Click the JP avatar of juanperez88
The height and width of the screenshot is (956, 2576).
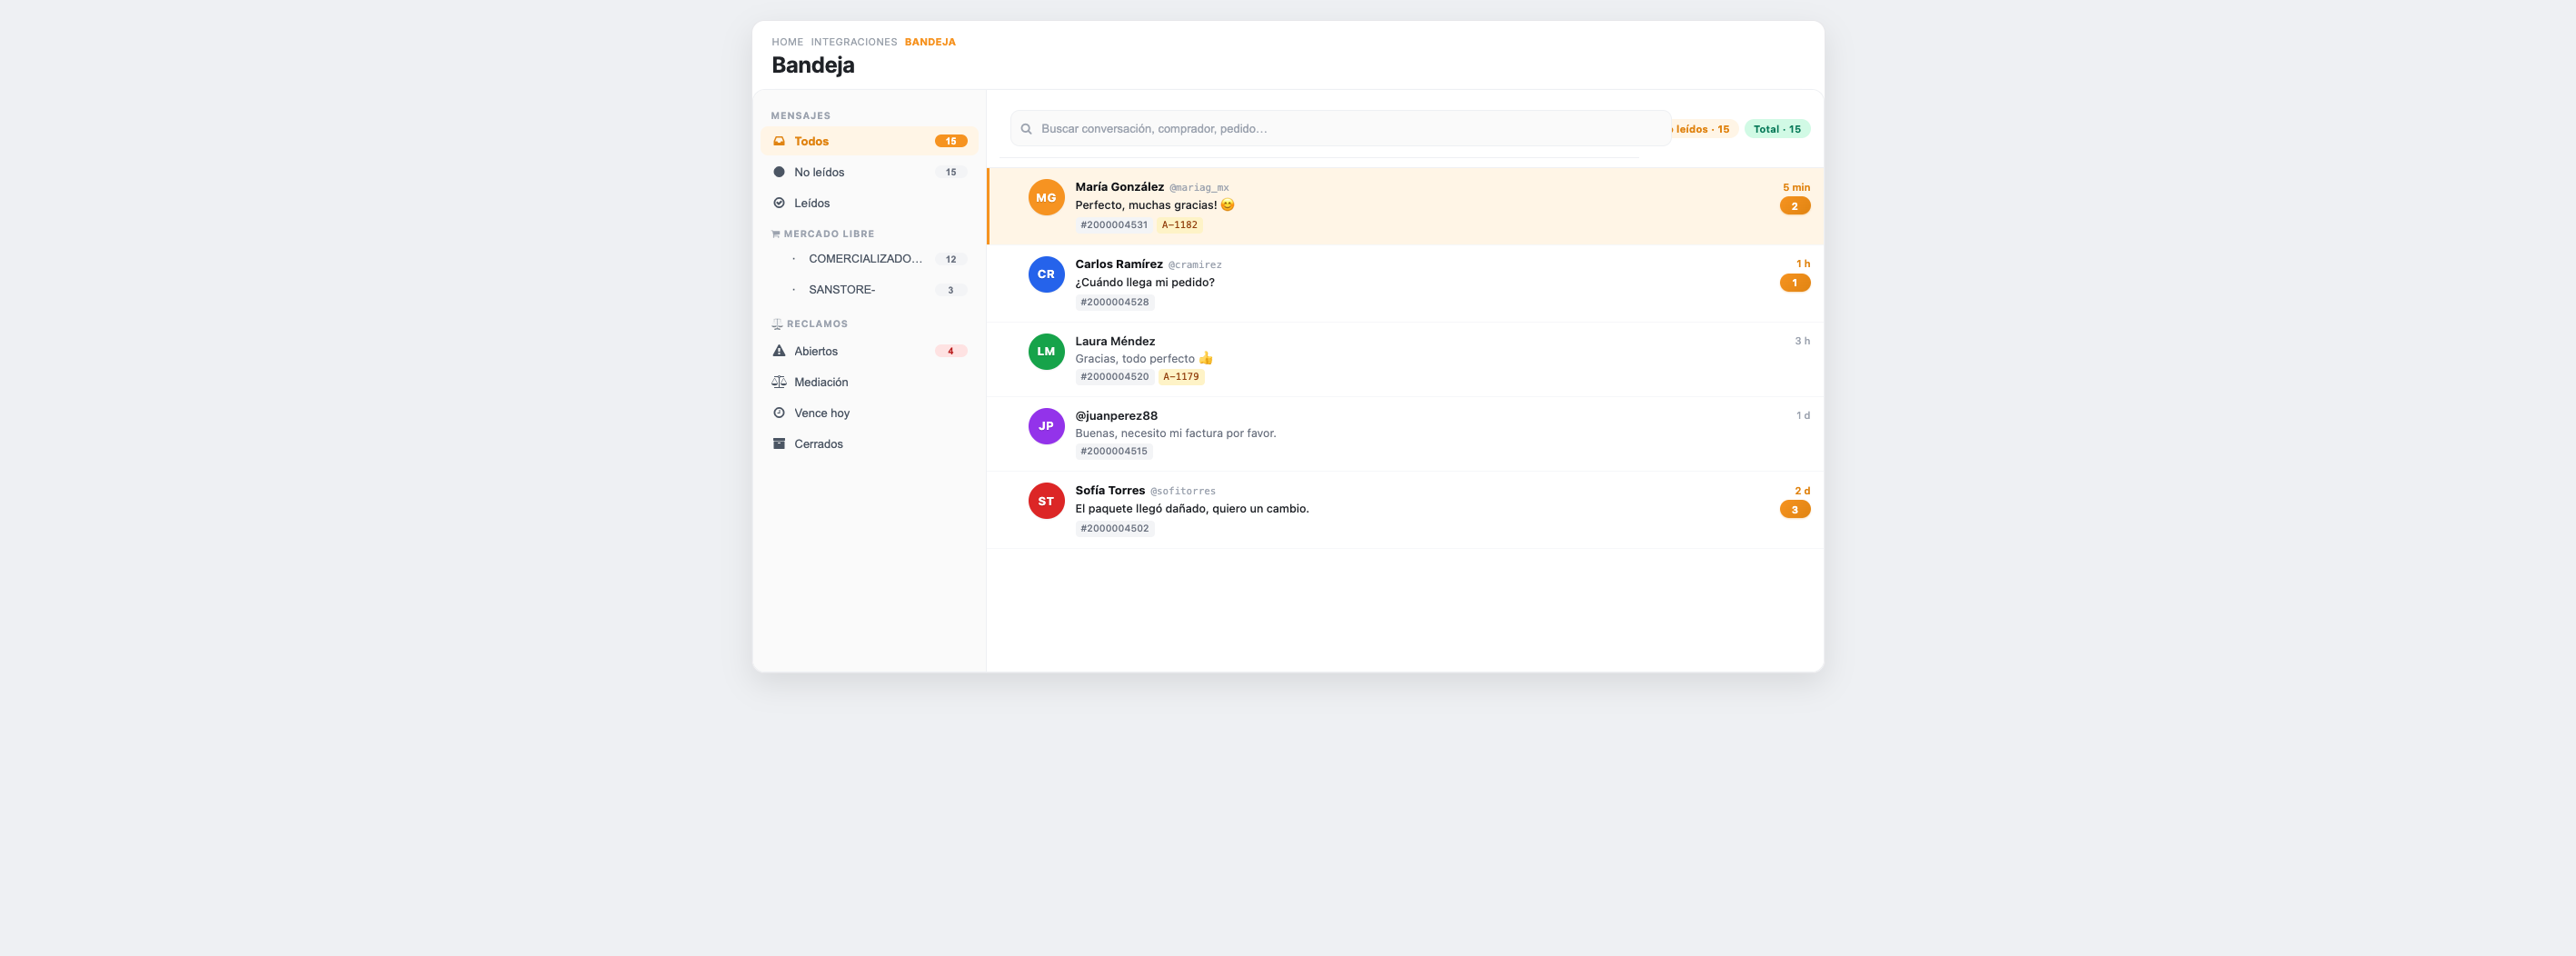pos(1046,426)
